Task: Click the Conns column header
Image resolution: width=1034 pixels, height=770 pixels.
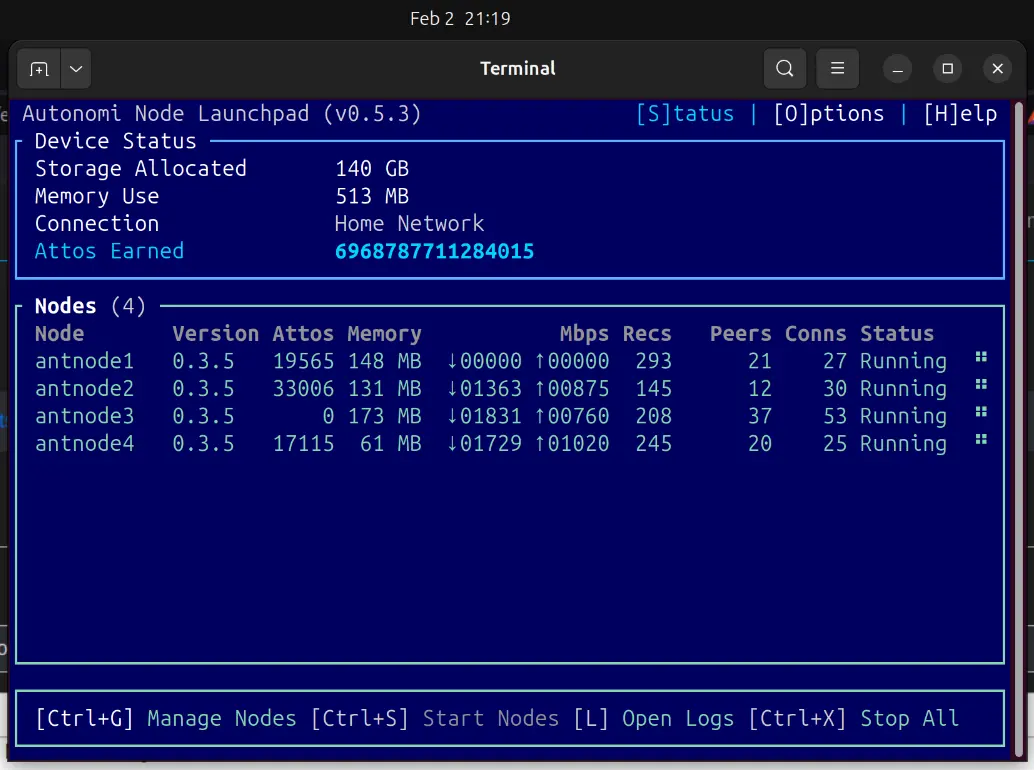Action: pyautogui.click(x=816, y=334)
